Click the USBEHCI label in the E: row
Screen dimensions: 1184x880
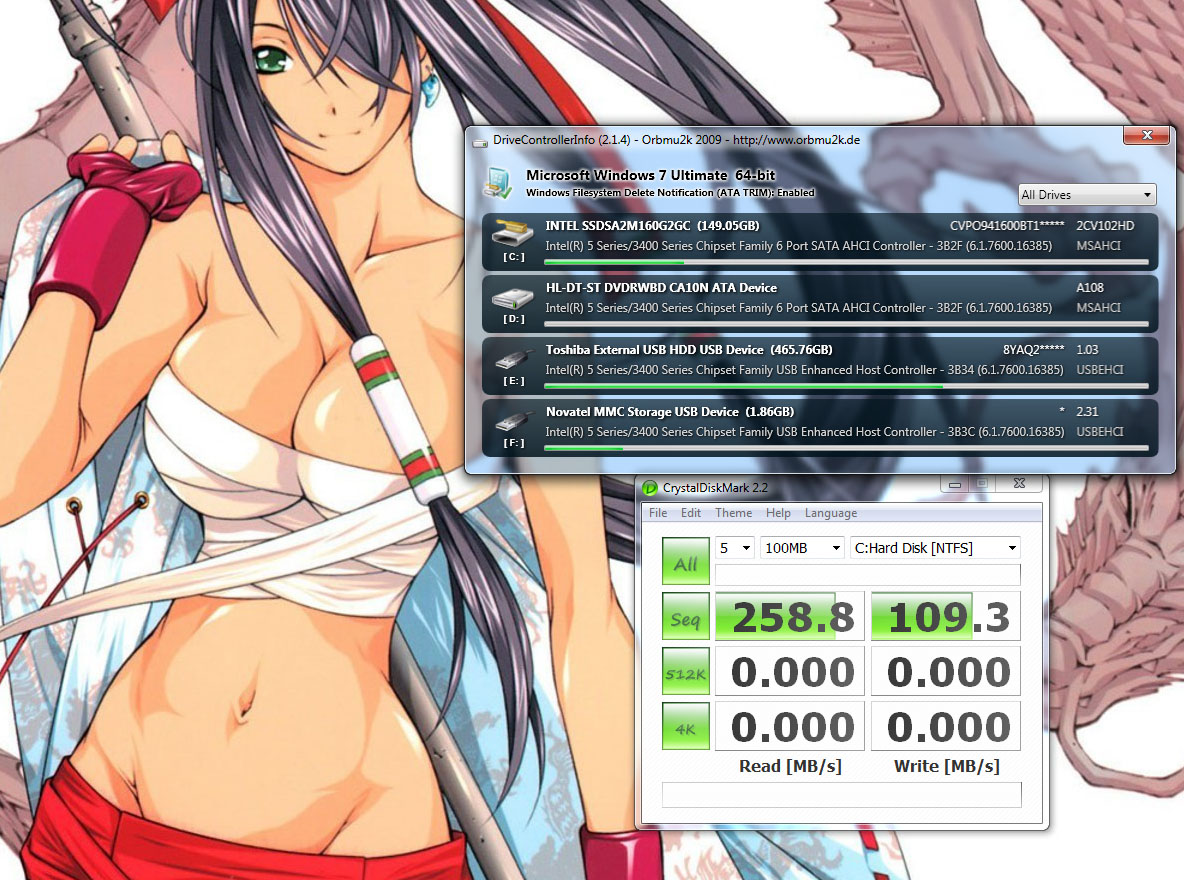click(1099, 369)
